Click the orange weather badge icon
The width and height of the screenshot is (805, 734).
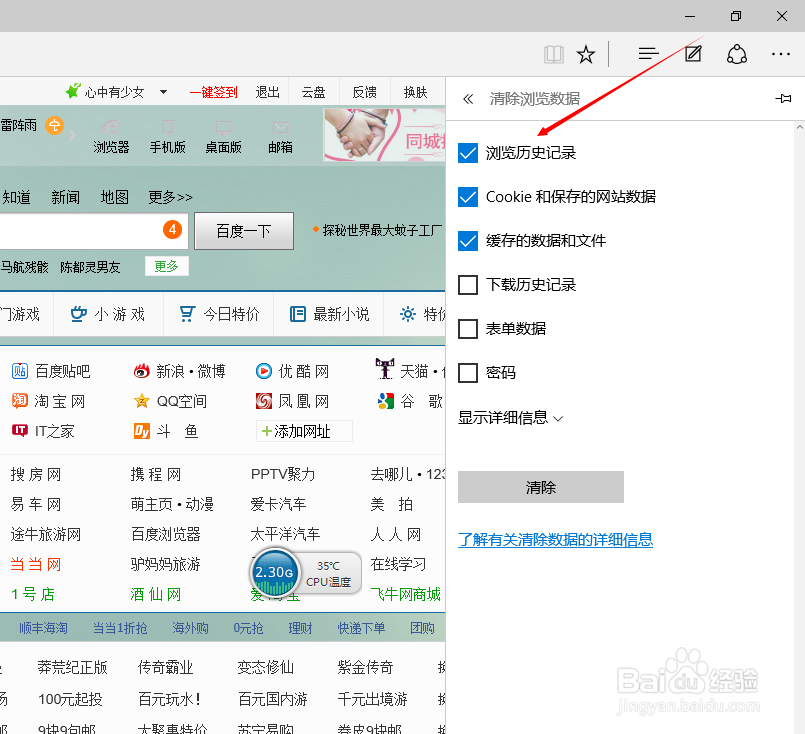point(54,125)
